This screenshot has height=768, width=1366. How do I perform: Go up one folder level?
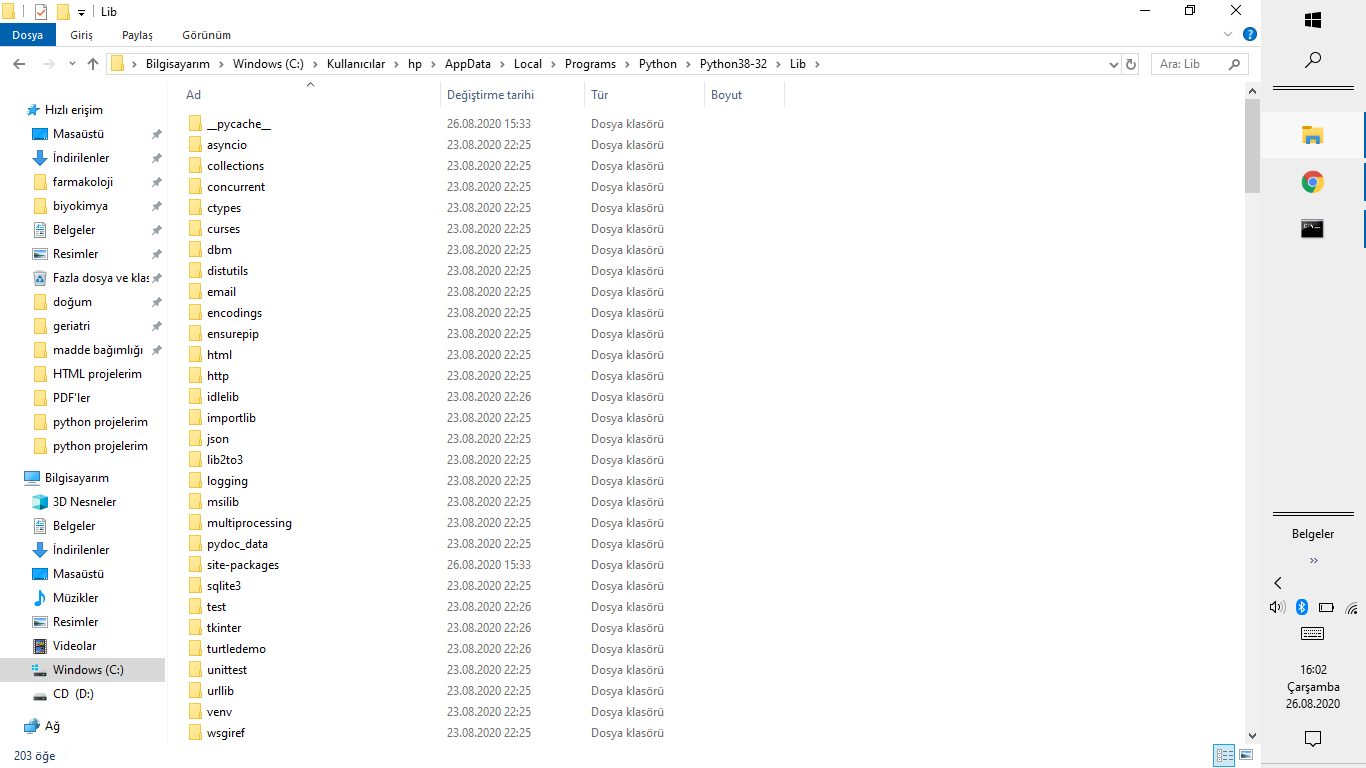coord(93,64)
